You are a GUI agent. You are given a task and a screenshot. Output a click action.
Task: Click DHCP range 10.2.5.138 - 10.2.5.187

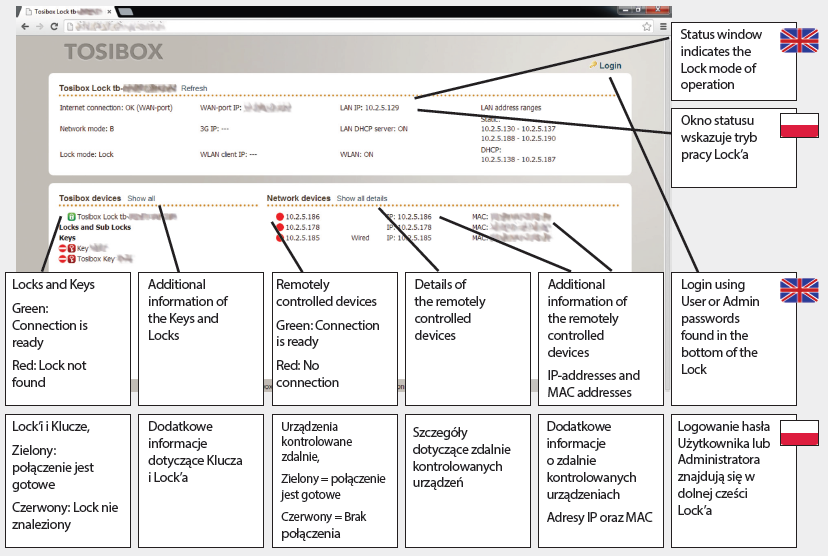pyautogui.click(x=518, y=159)
